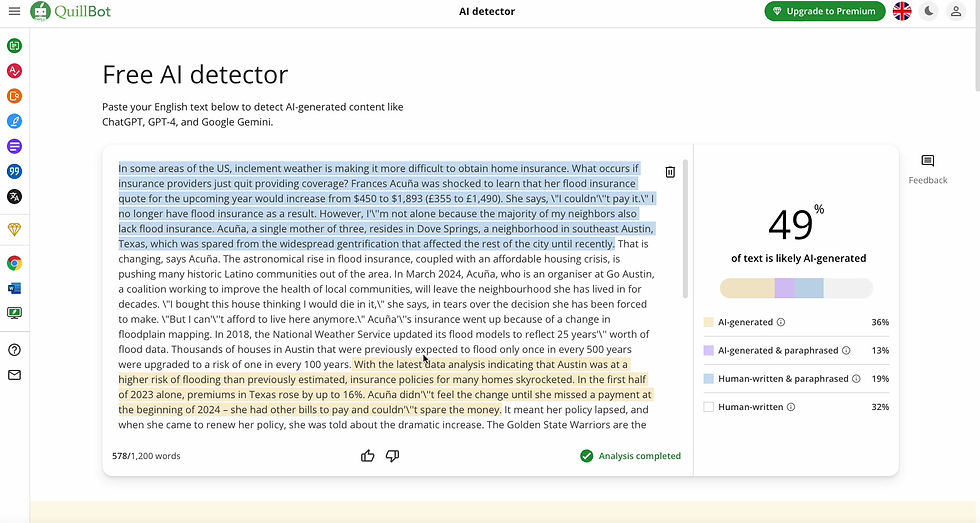Click the AI-generated & paraphrased purple swatch

click(x=708, y=351)
